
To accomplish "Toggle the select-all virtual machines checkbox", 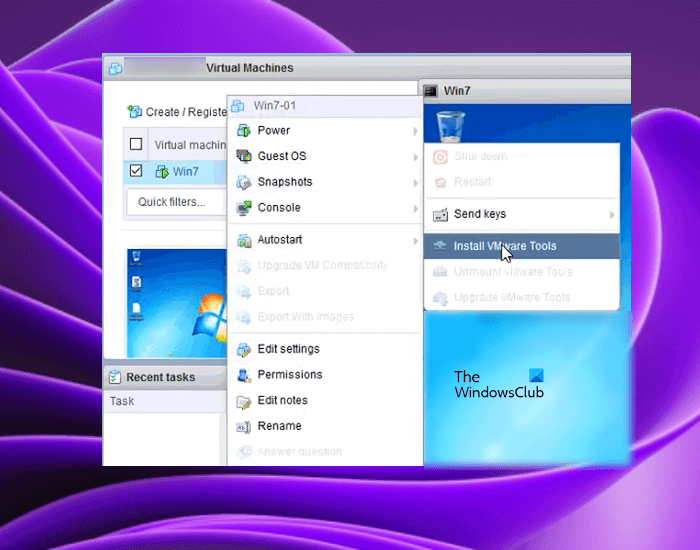I will [136, 144].
